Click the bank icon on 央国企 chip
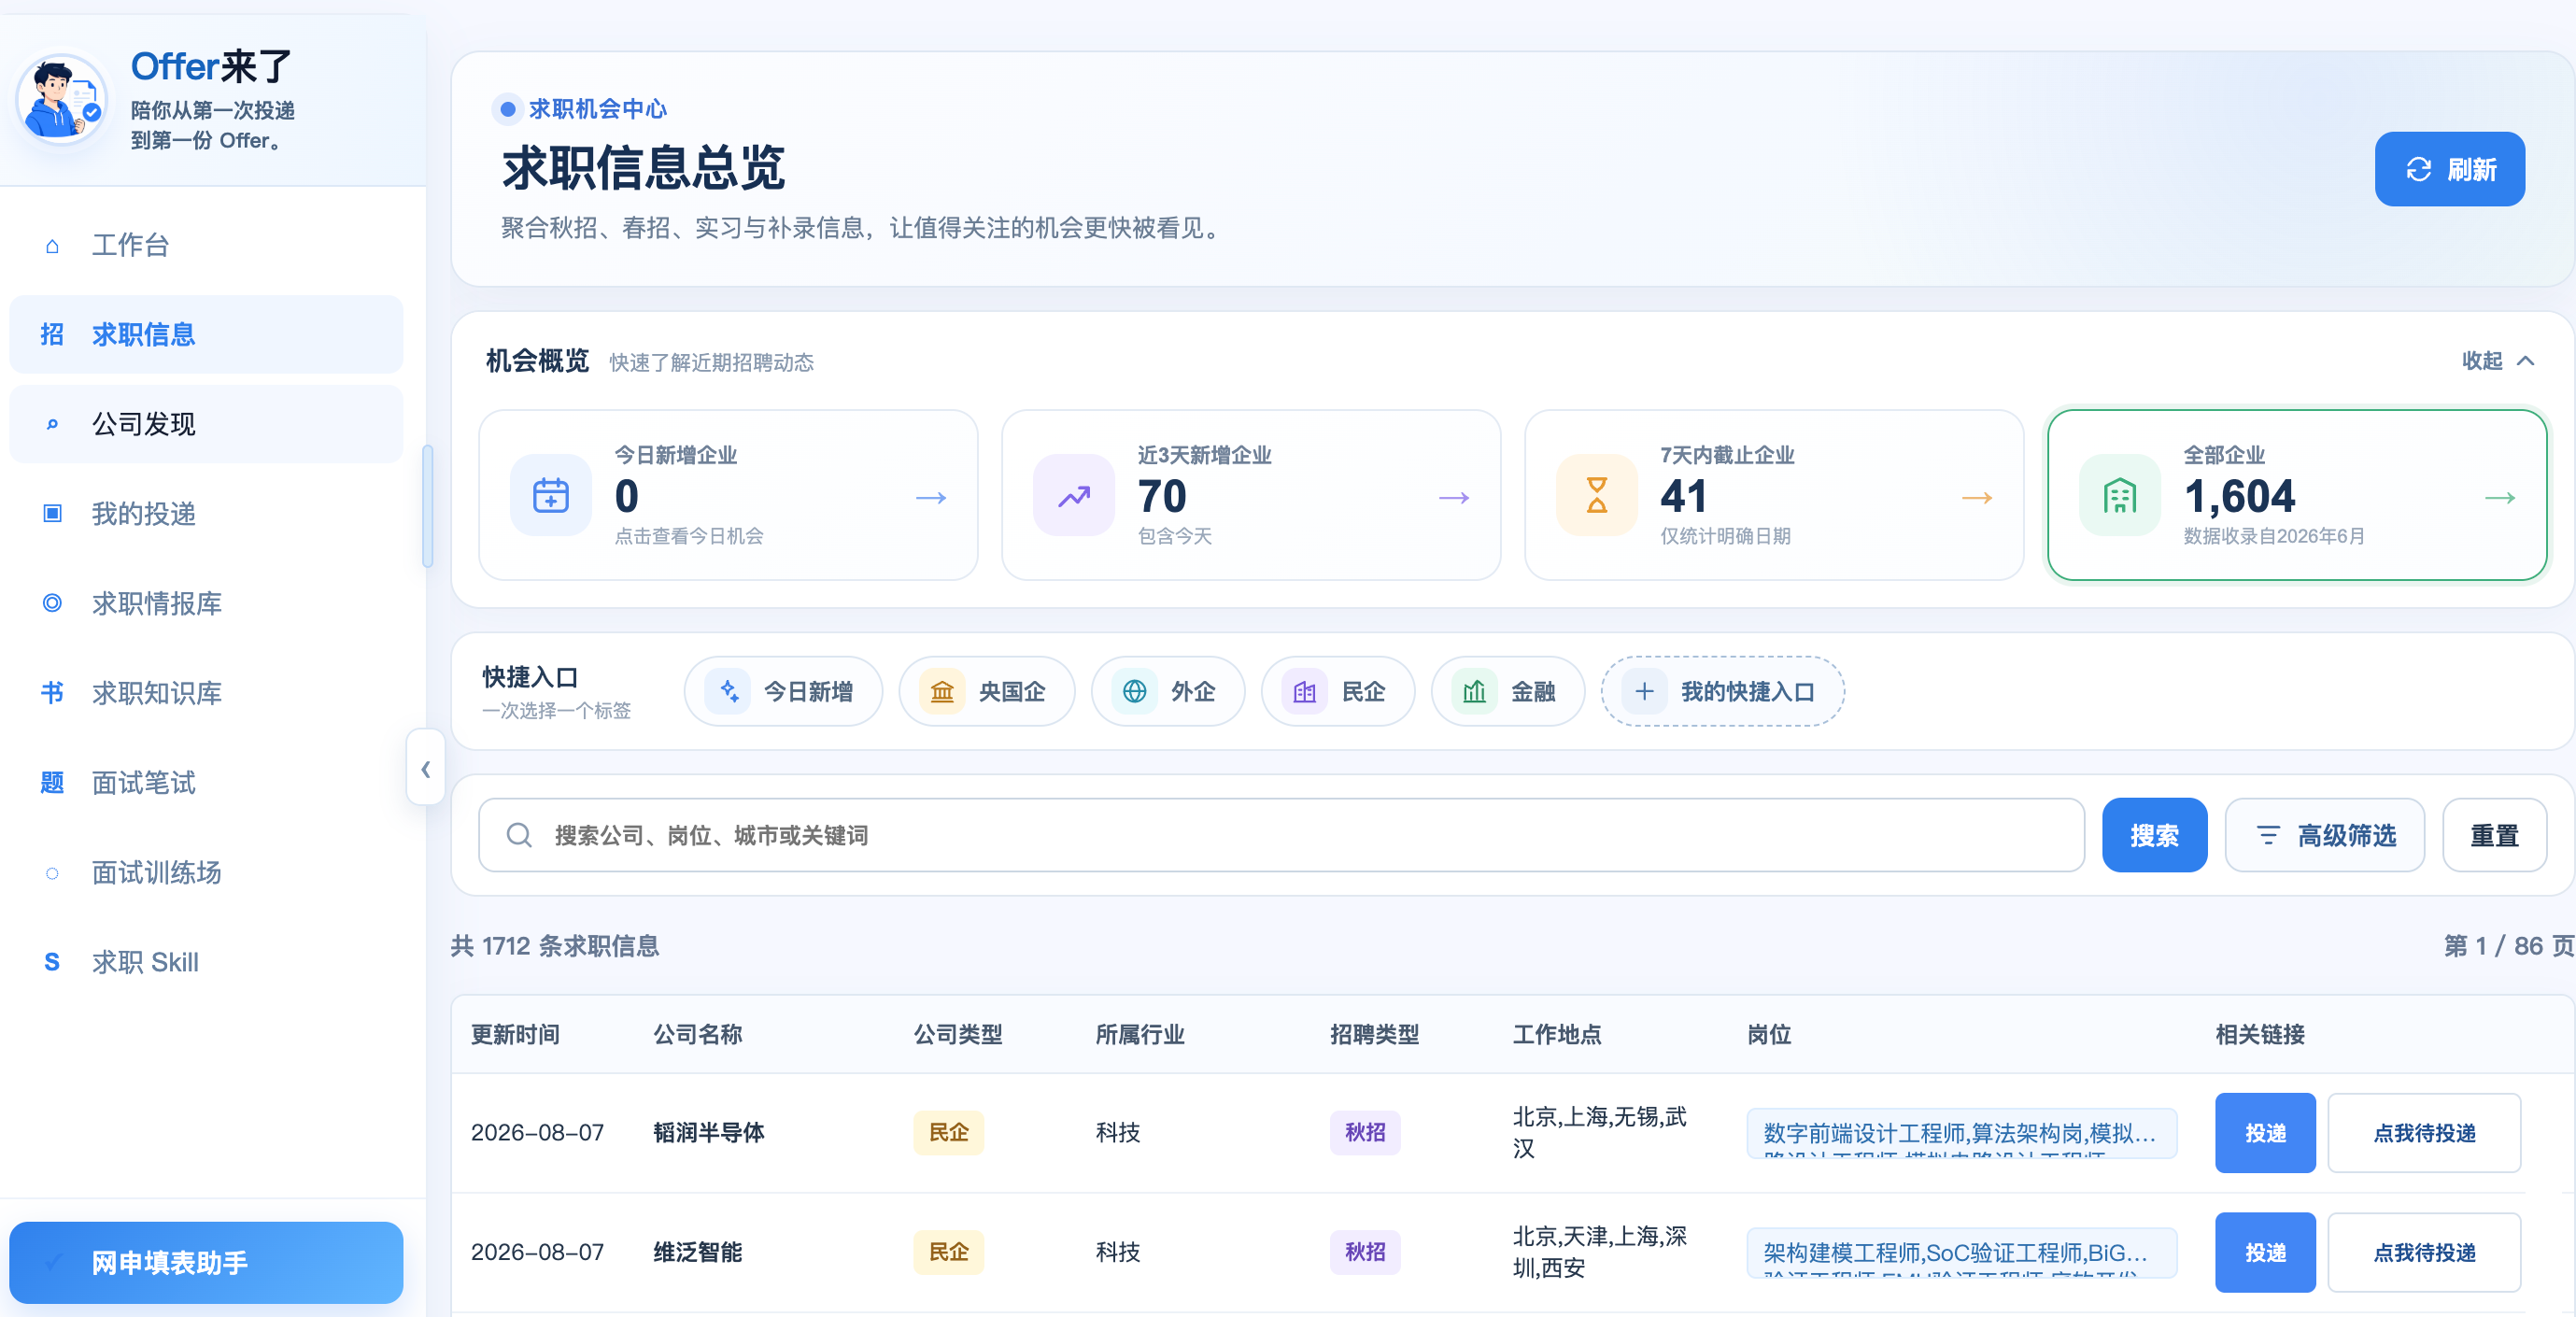This screenshot has width=2576, height=1317. (x=942, y=691)
